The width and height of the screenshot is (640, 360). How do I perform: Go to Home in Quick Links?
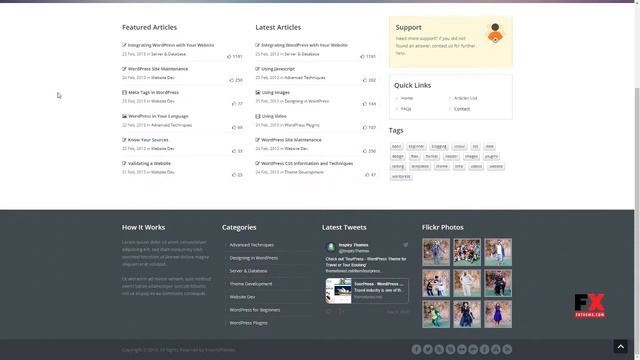407,98
